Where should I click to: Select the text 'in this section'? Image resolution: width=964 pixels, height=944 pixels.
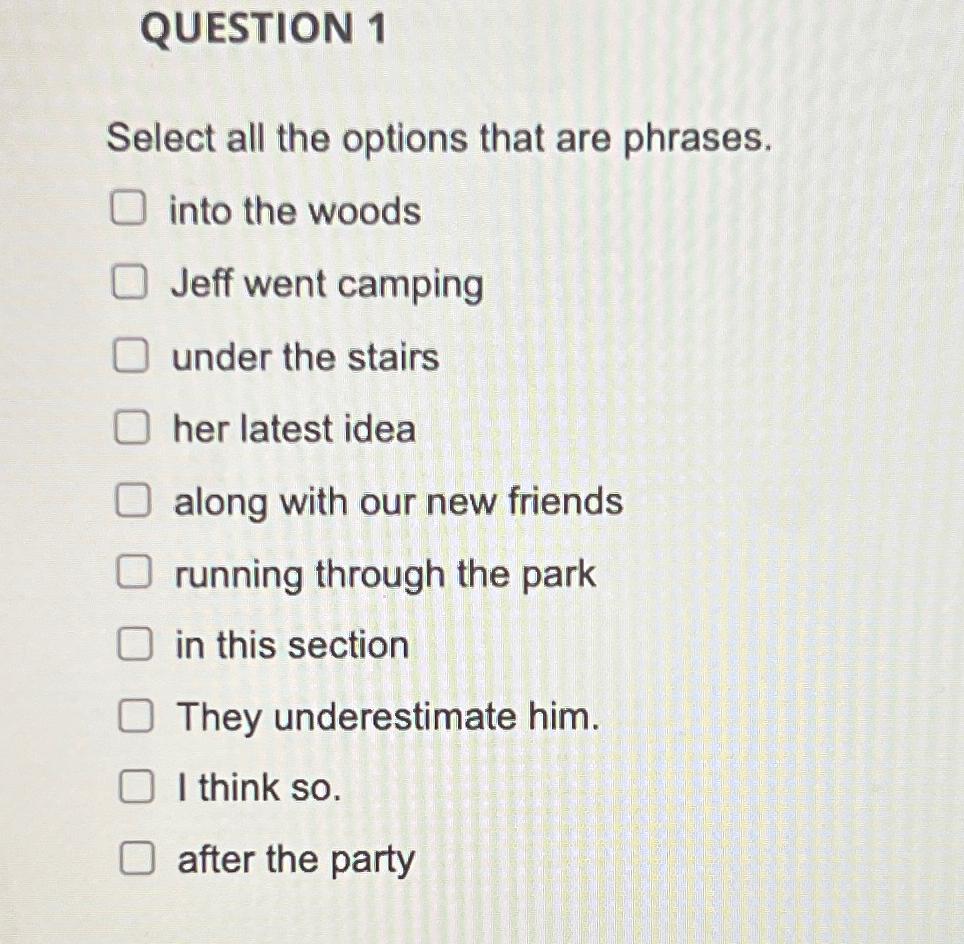click(x=290, y=645)
